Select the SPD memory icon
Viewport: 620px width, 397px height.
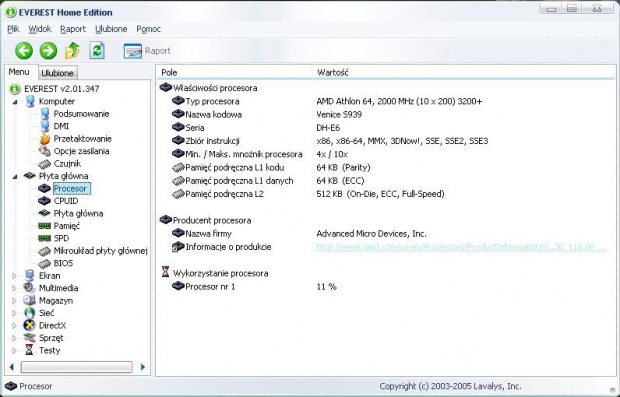tap(44, 238)
